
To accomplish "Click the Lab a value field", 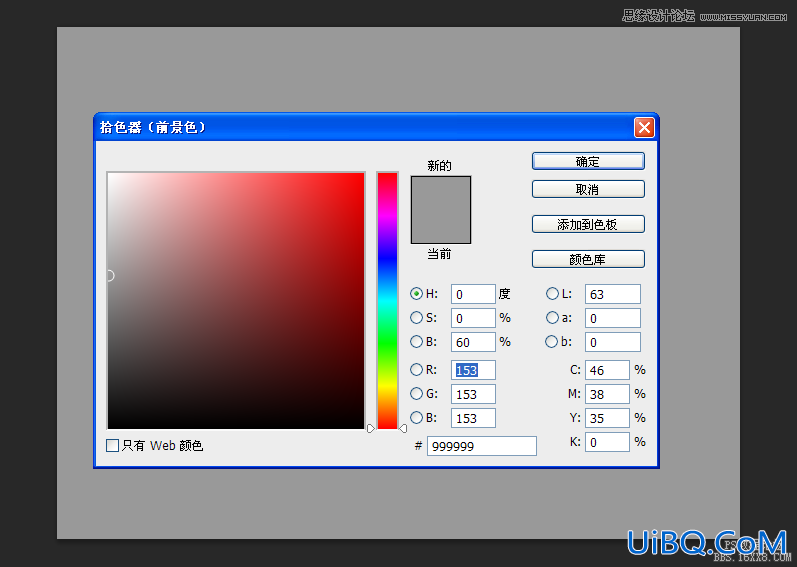I will point(613,318).
